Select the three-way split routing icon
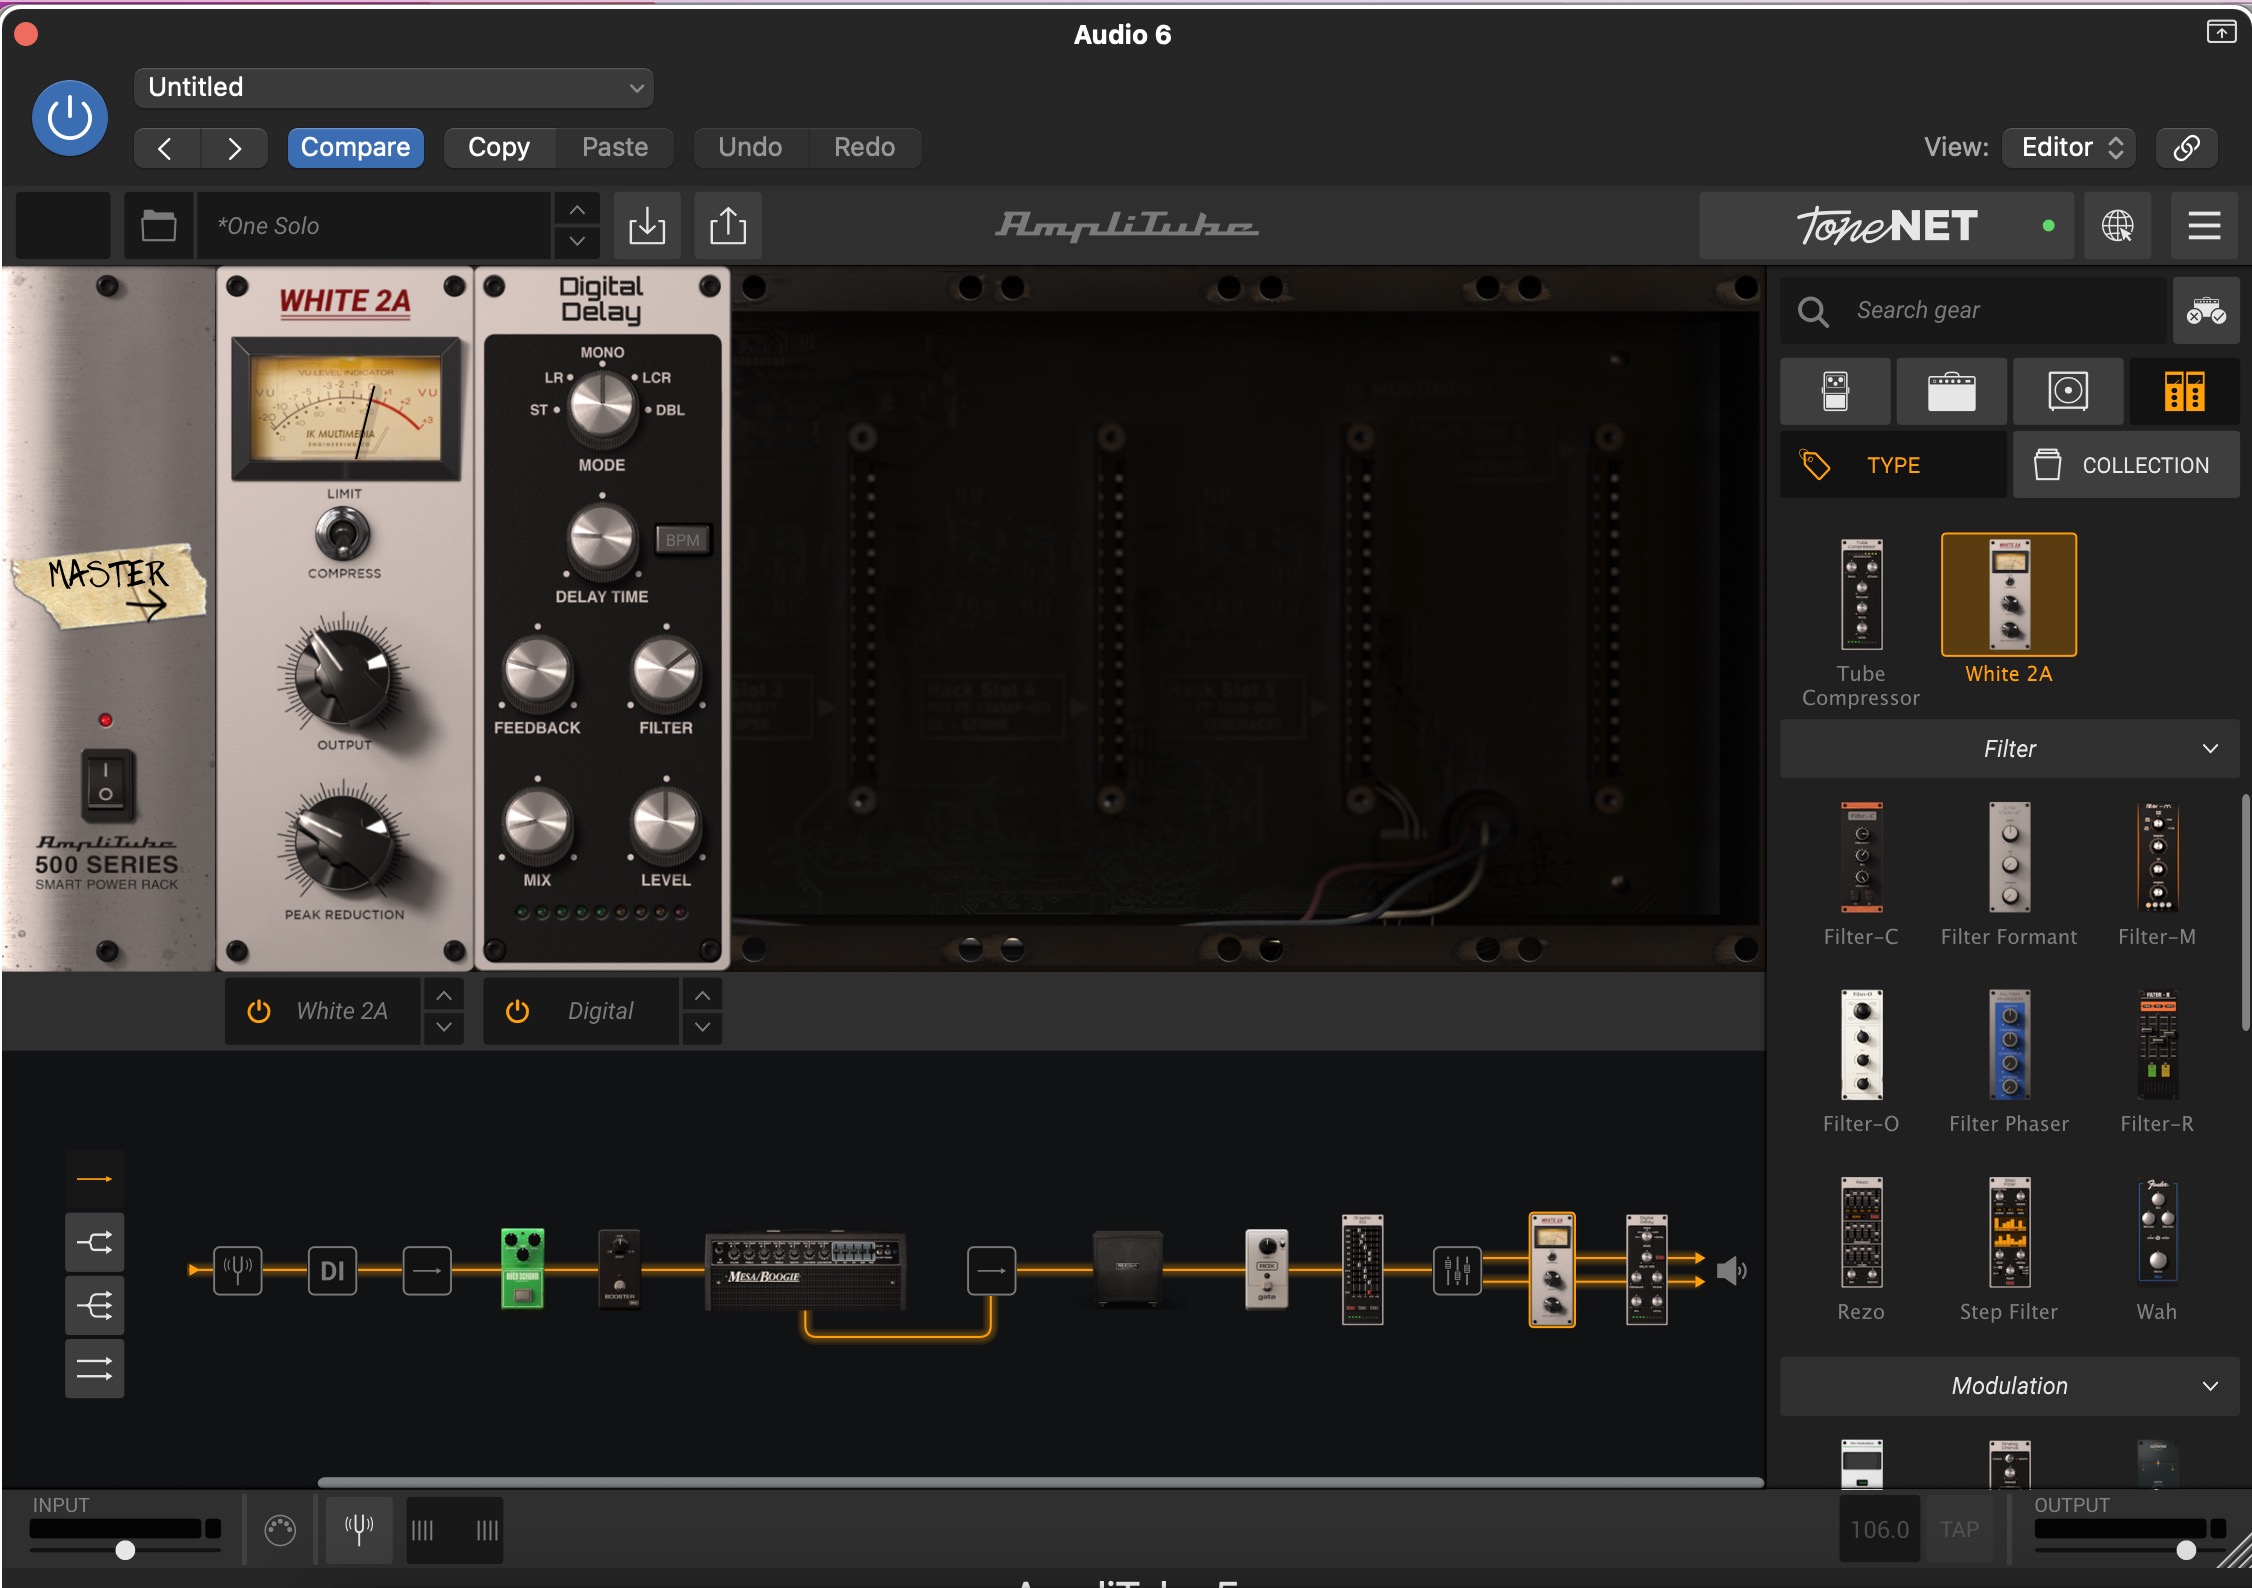This screenshot has width=2252, height=1588. [95, 1306]
